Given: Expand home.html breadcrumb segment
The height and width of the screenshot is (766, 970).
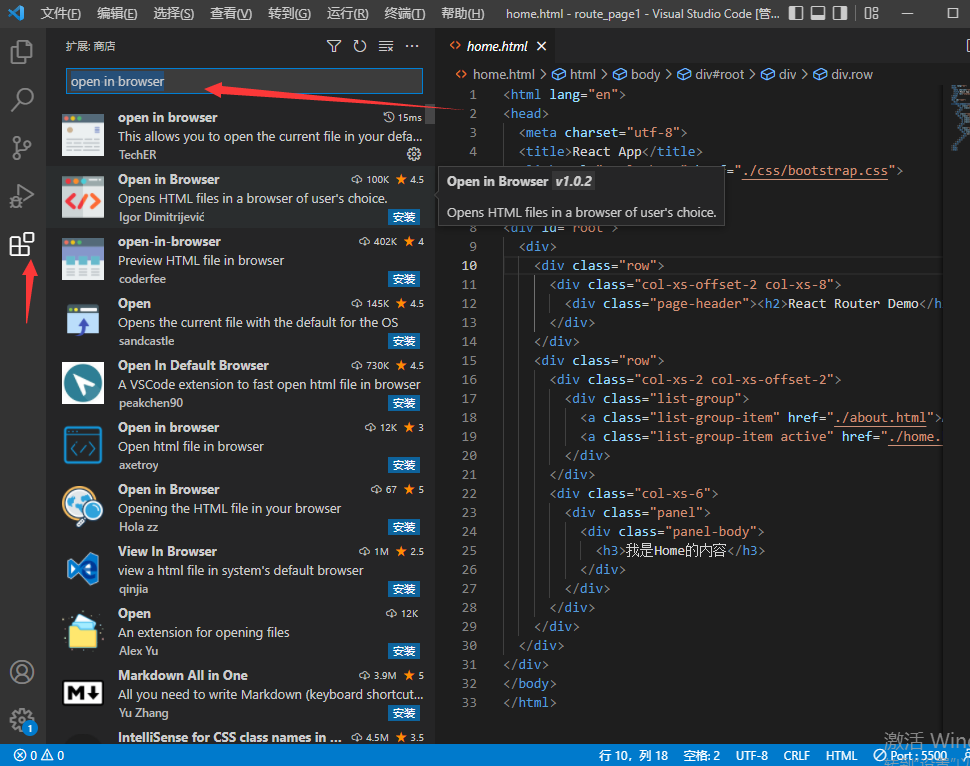Looking at the screenshot, I should click(x=504, y=74).
